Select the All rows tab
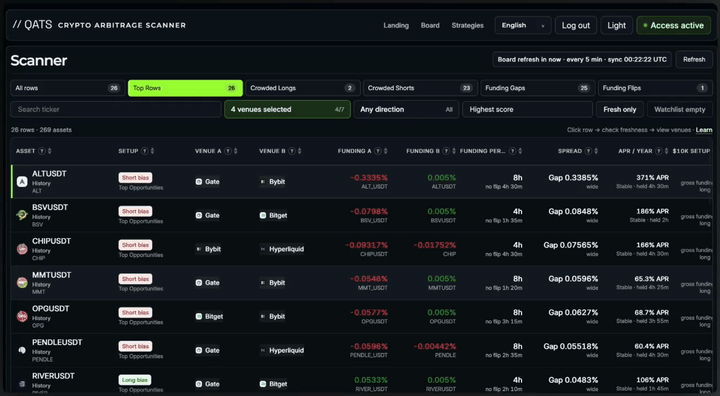The width and height of the screenshot is (720, 396). (x=68, y=88)
